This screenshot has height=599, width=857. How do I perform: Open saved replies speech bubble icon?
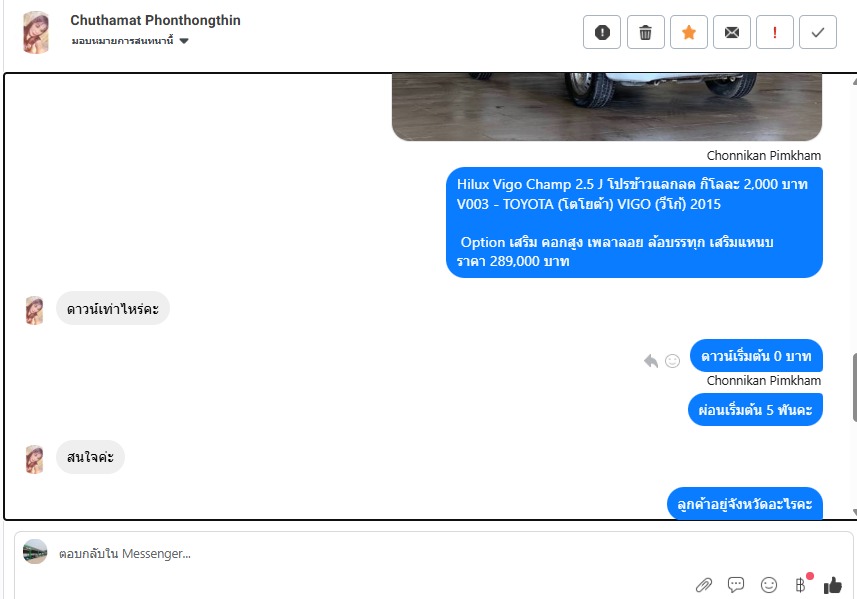[x=736, y=584]
